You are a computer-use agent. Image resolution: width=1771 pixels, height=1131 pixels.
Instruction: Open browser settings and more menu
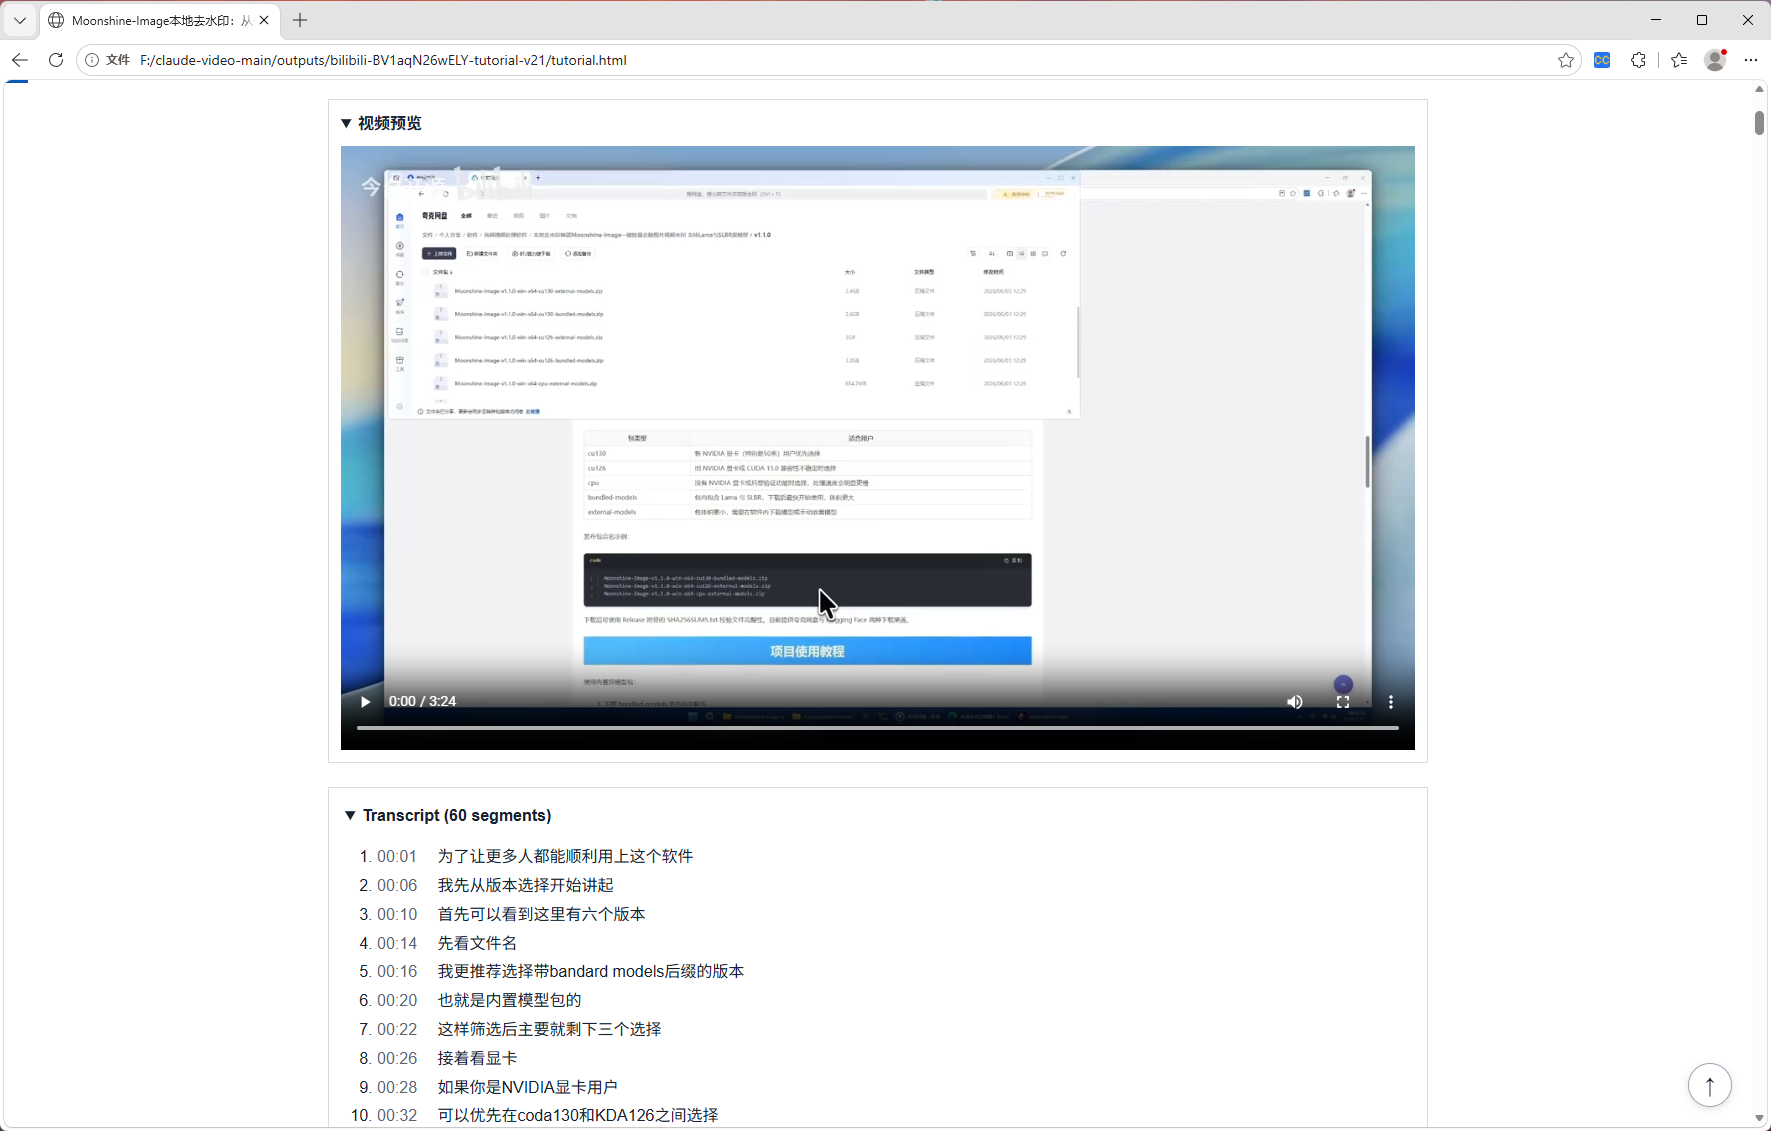coord(1751,60)
